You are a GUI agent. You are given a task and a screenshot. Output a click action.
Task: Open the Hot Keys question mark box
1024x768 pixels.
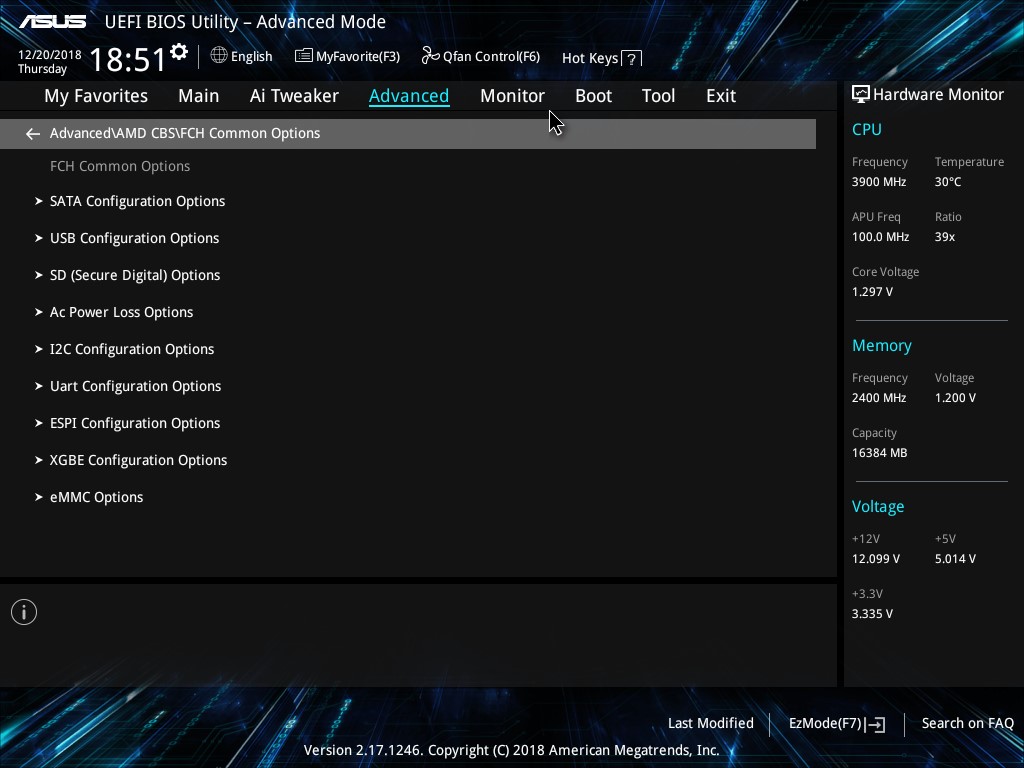pyautogui.click(x=631, y=59)
